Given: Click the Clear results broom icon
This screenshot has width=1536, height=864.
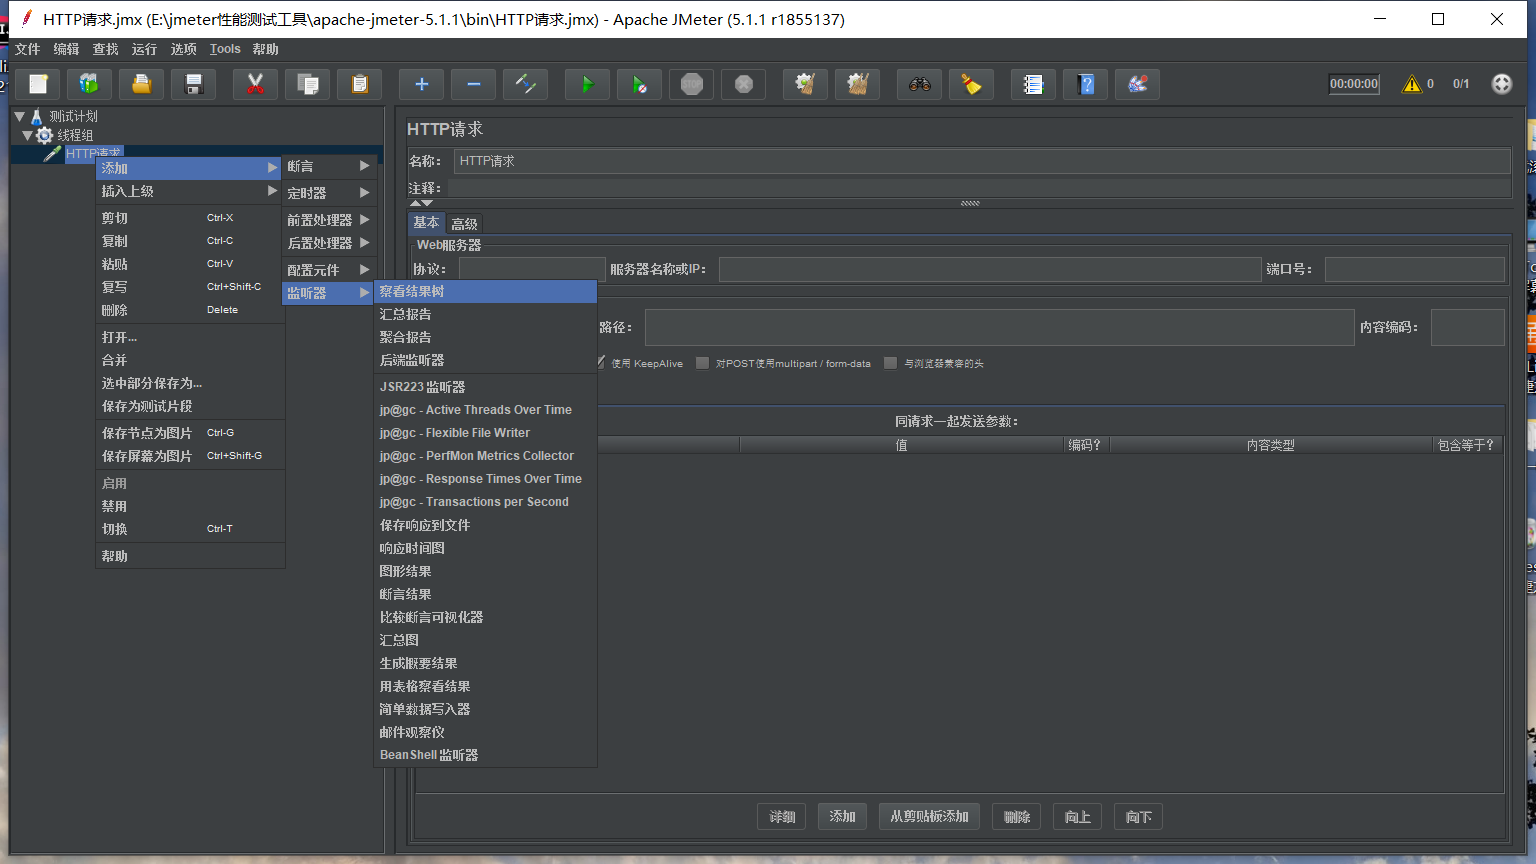Looking at the screenshot, I should point(806,85).
